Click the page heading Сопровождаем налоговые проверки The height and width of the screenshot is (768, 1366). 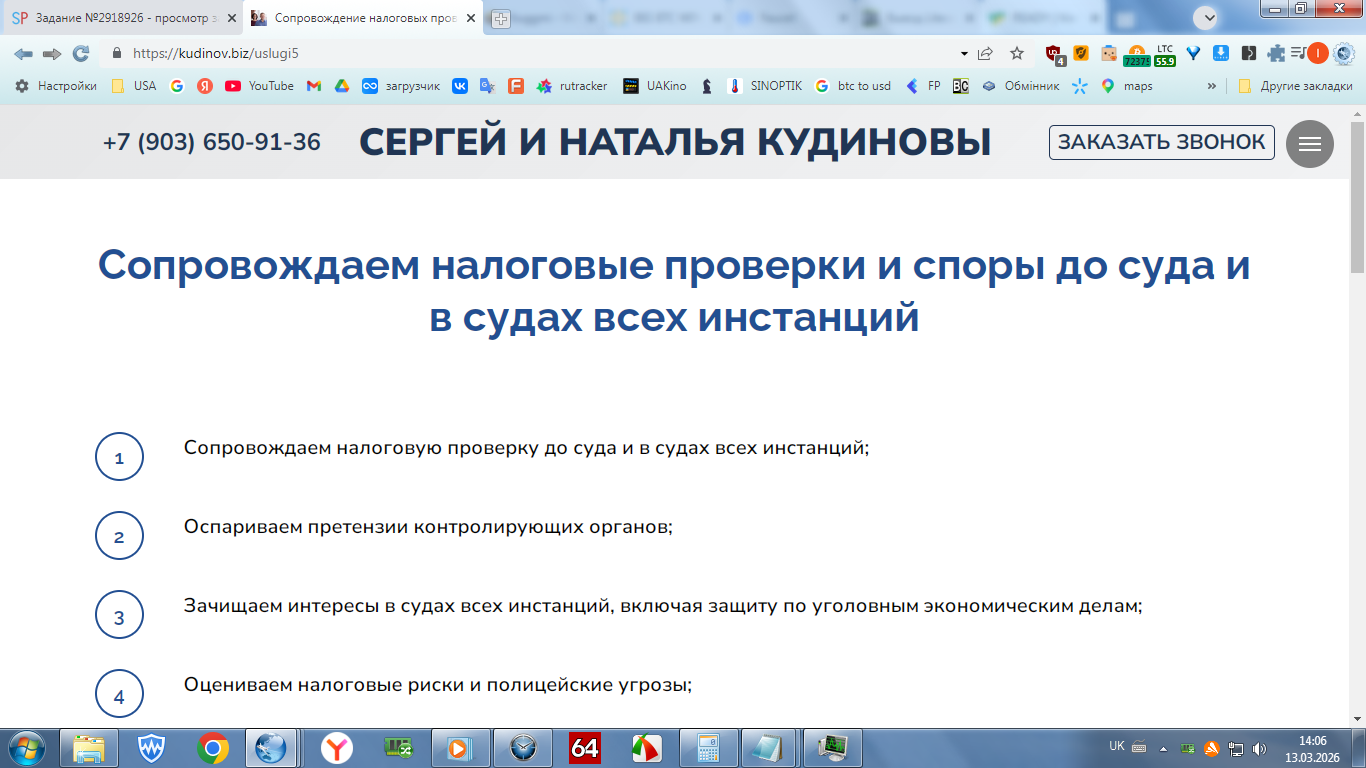click(675, 292)
